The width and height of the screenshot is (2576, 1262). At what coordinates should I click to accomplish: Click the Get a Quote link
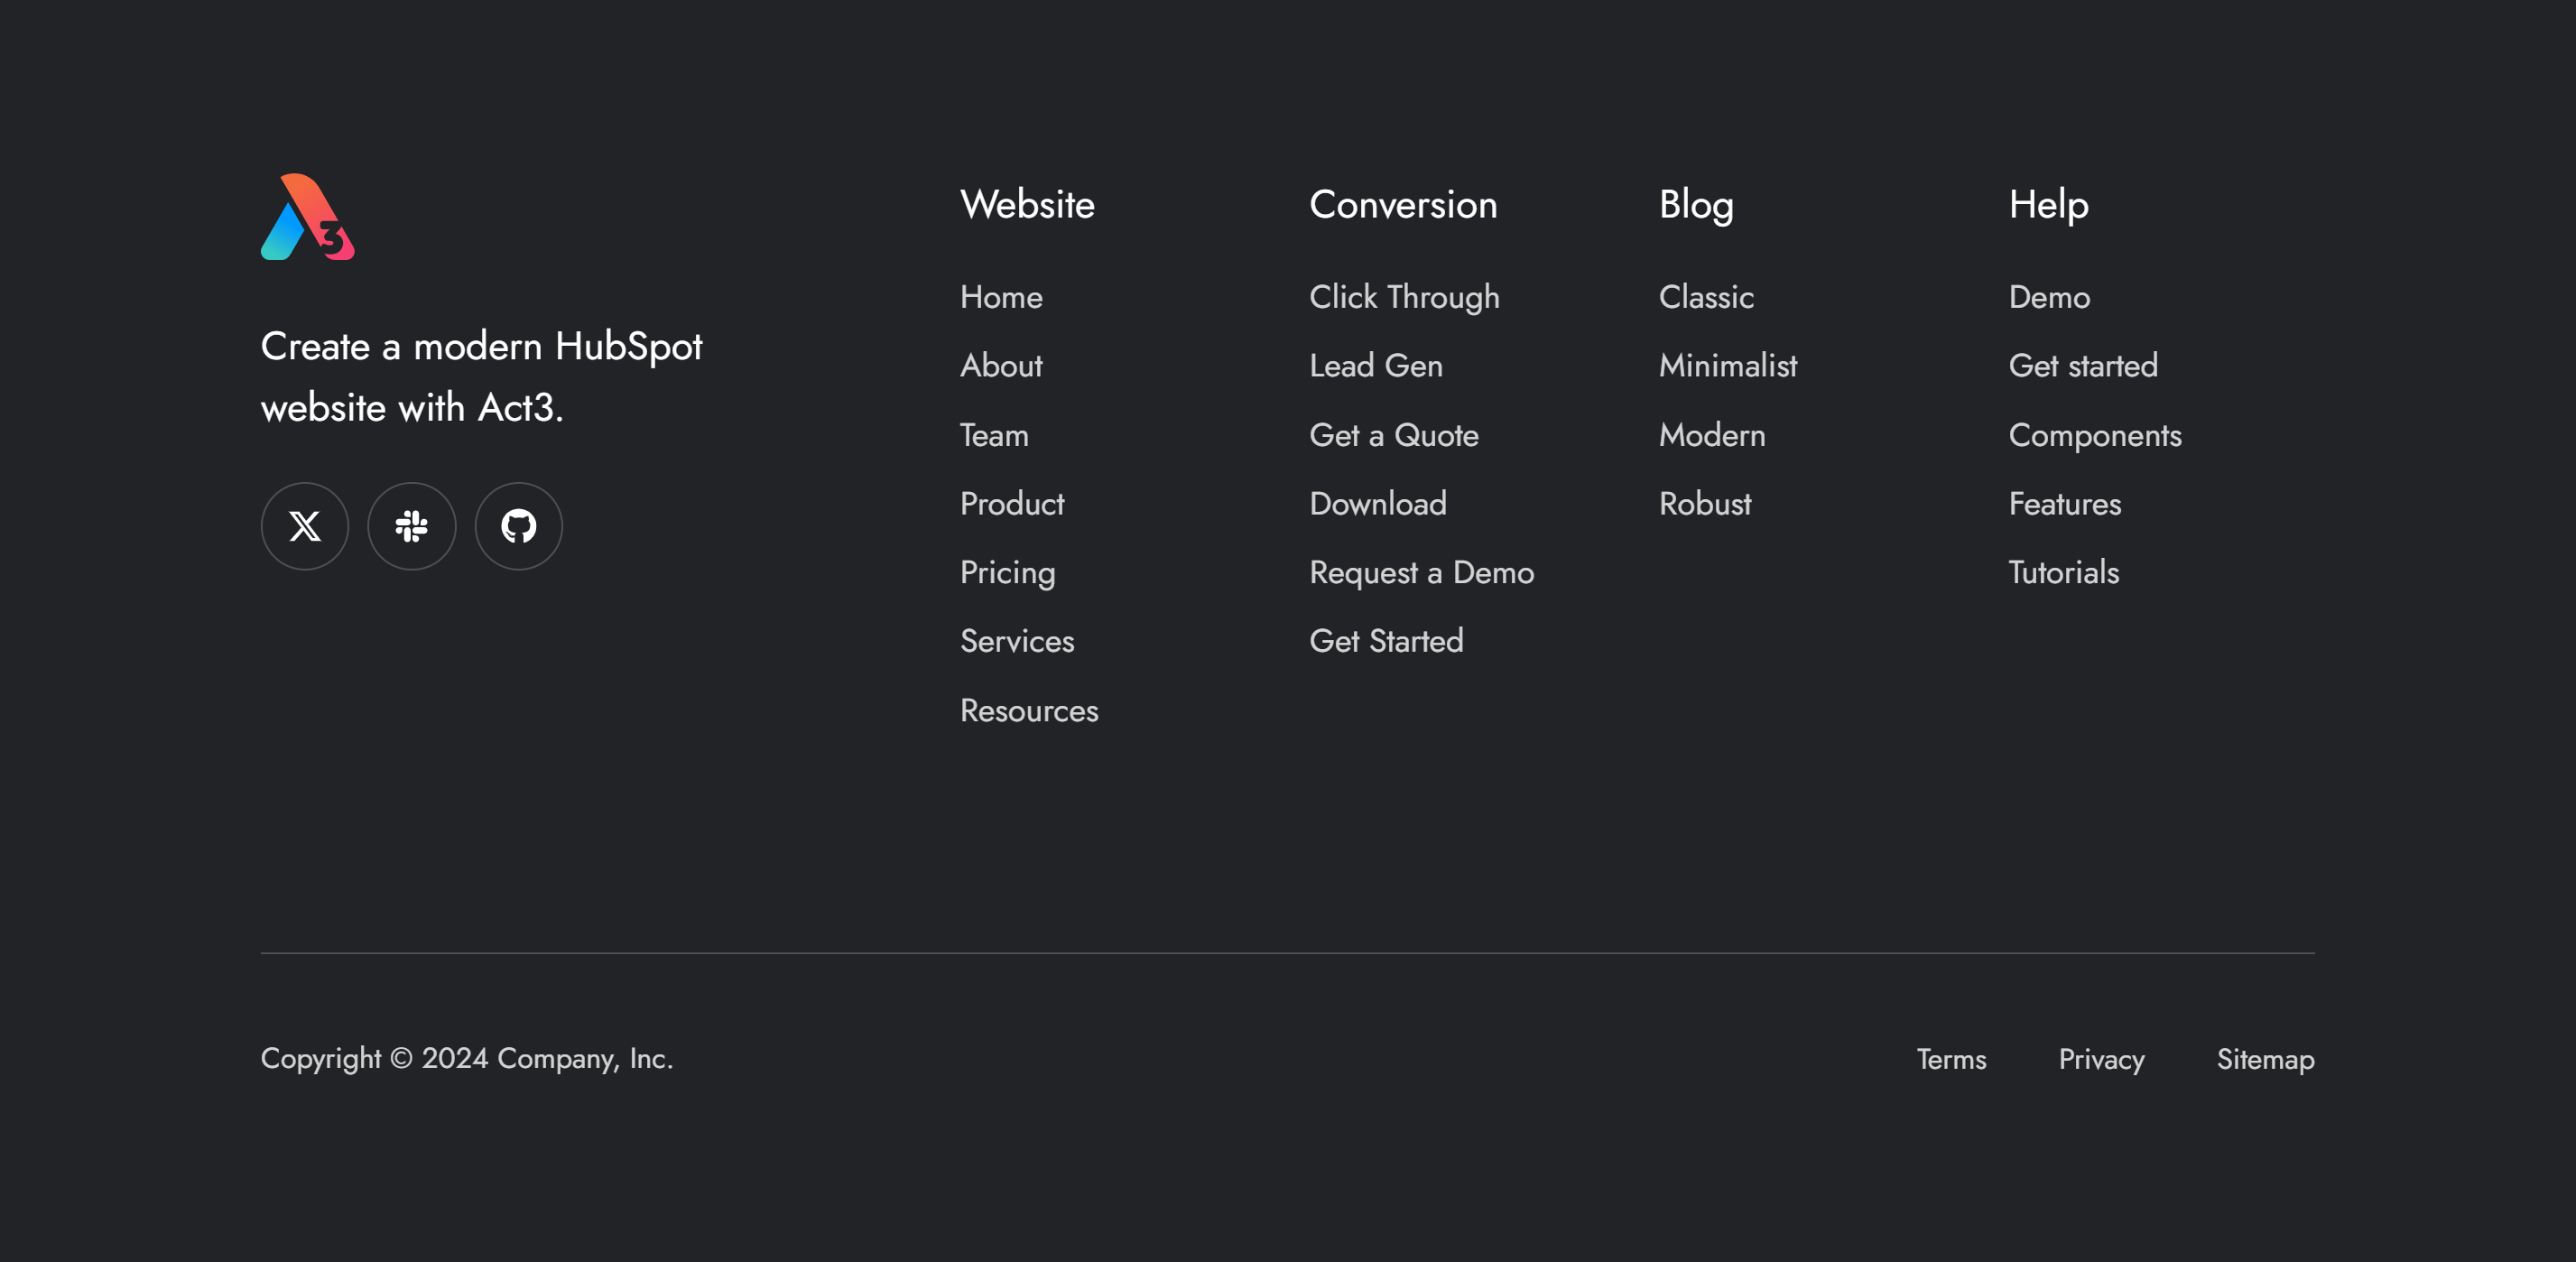tap(1393, 435)
